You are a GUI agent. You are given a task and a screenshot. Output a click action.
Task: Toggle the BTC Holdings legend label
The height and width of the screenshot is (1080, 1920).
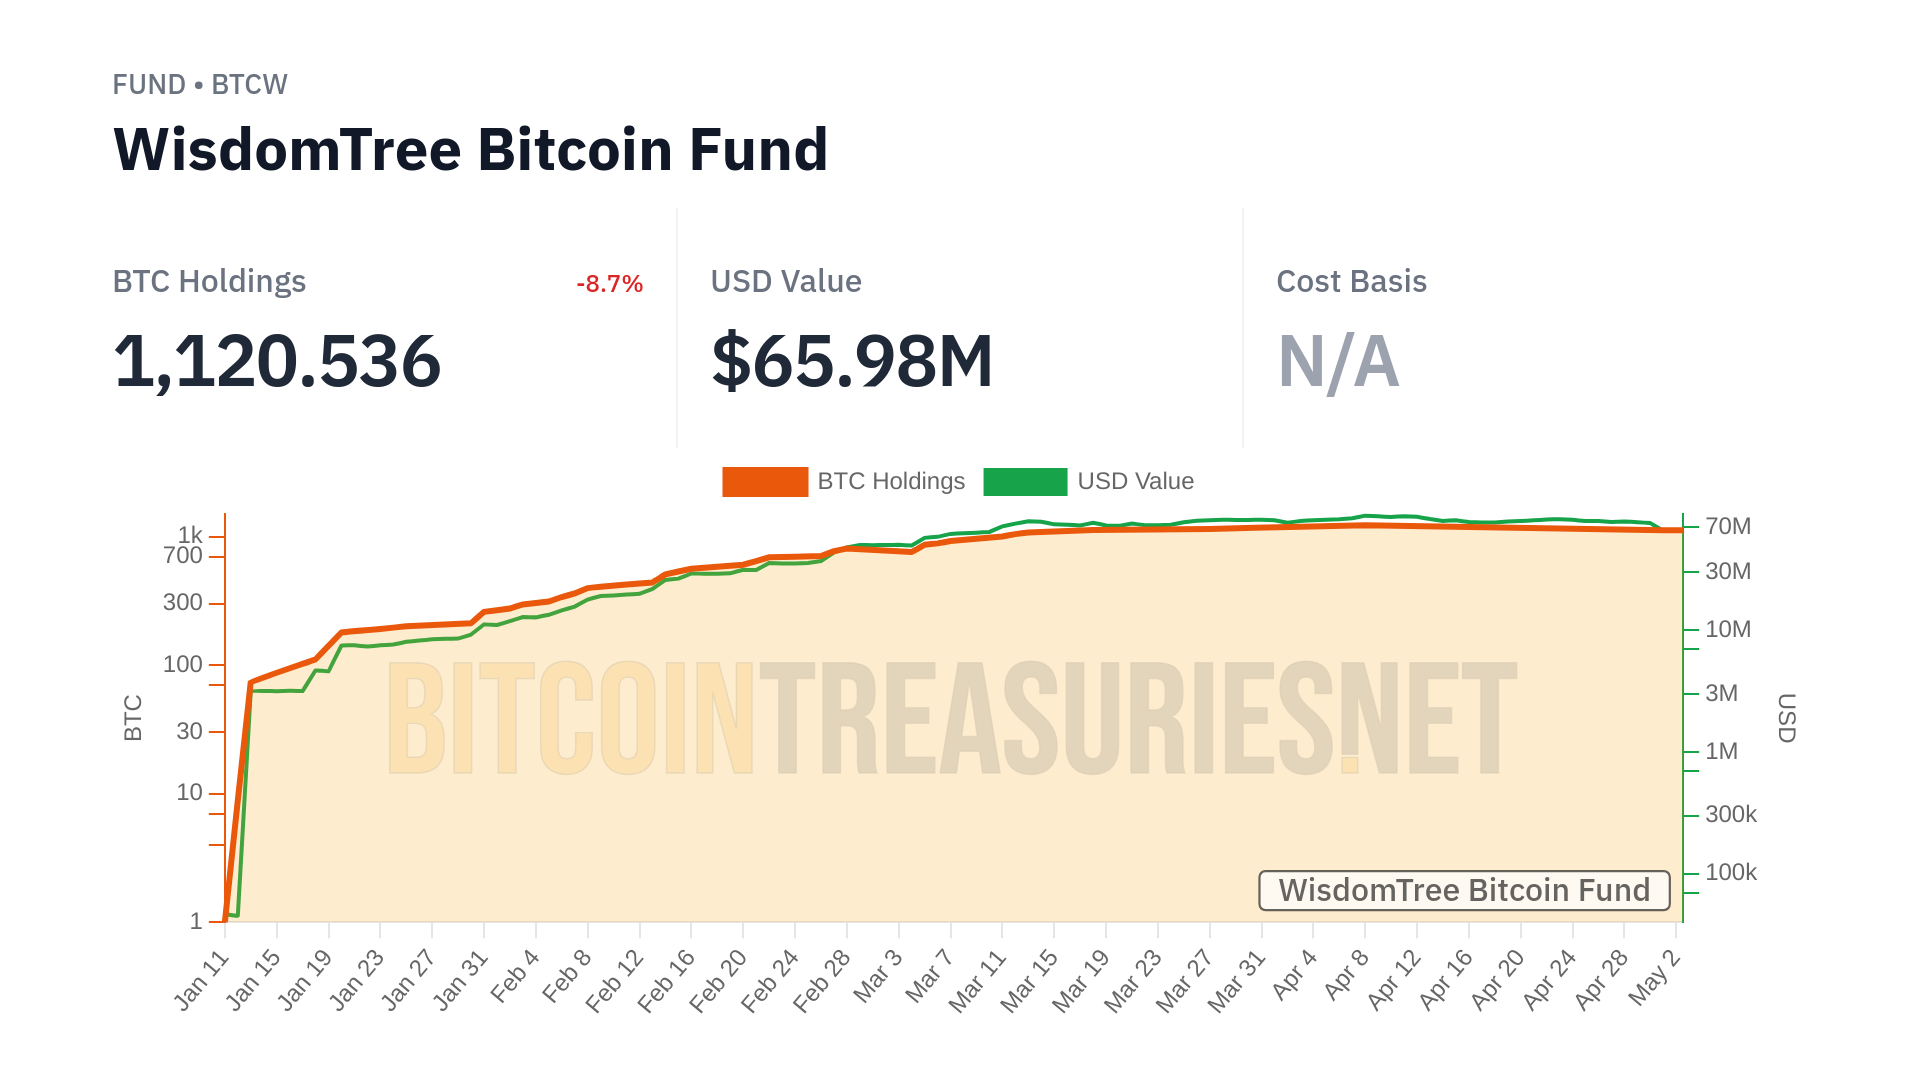[891, 482]
